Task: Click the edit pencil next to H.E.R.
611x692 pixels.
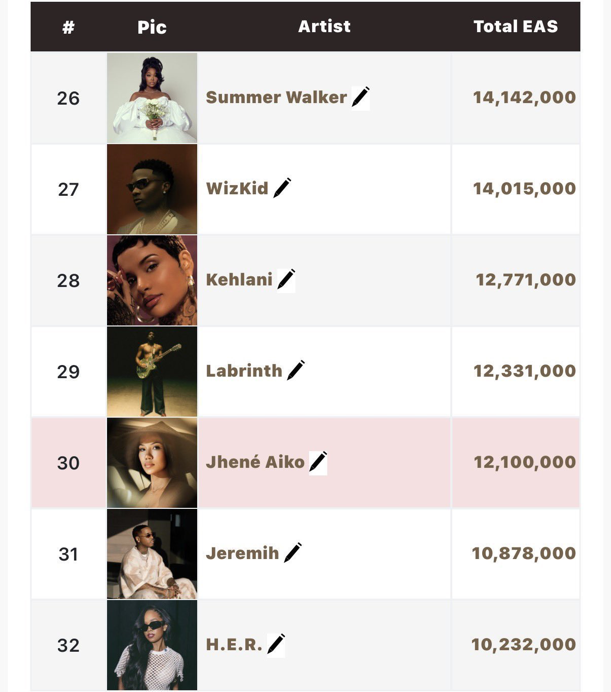Action: click(x=276, y=644)
